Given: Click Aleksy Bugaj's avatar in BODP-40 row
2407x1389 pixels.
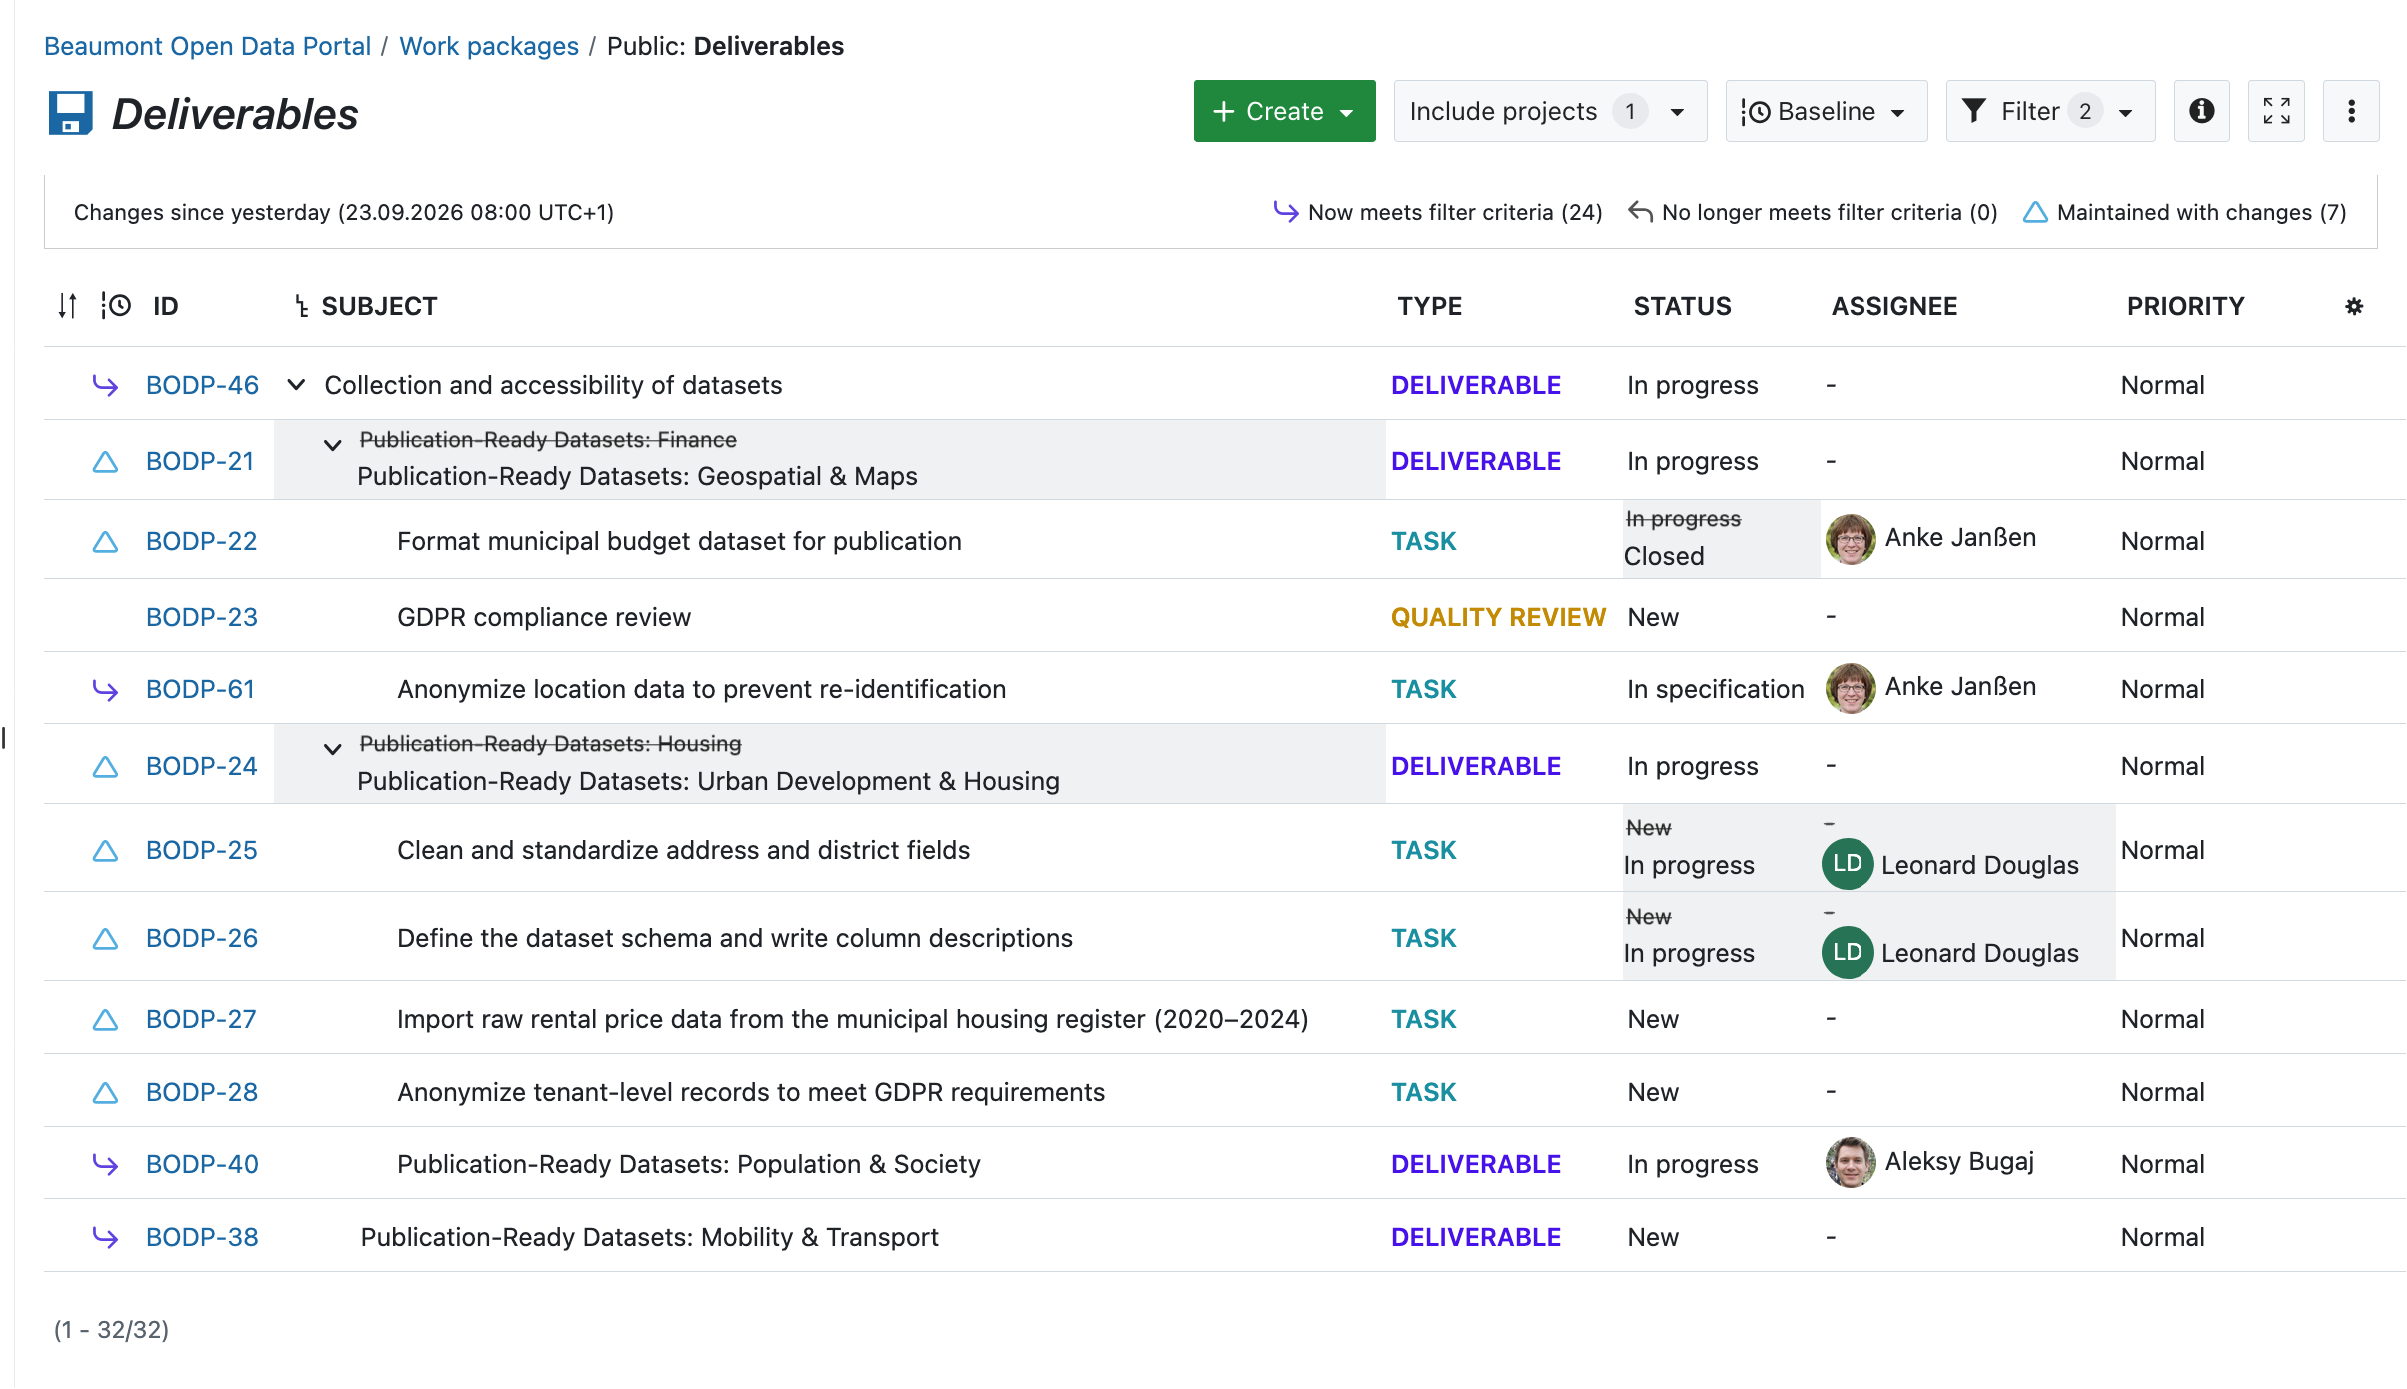Looking at the screenshot, I should pos(1850,1162).
